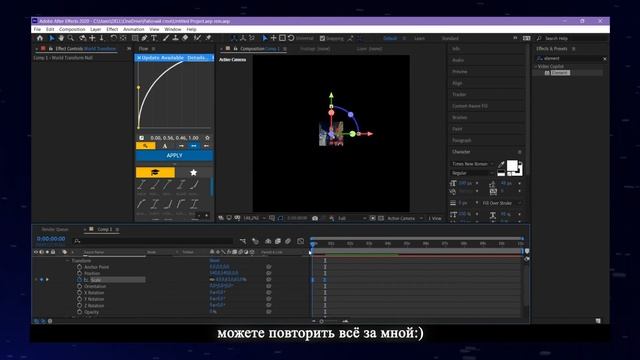Click the Update Available Details link

(196, 58)
